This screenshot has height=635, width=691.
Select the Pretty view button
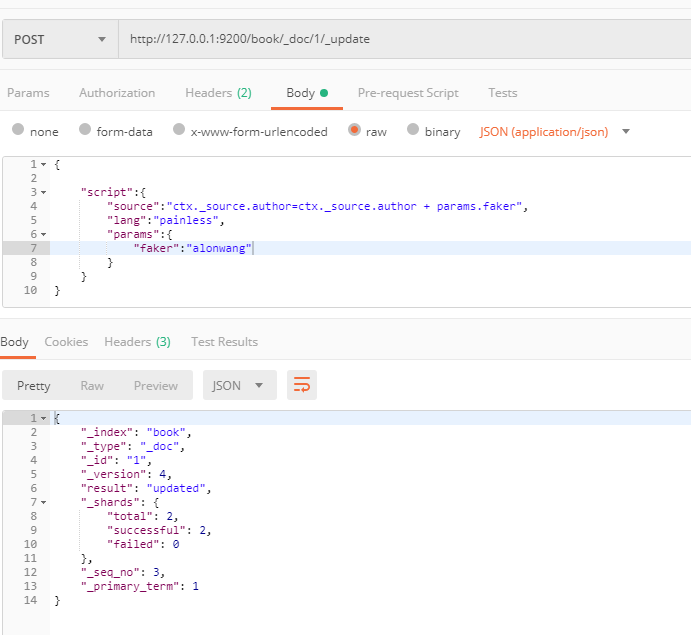click(x=33, y=386)
